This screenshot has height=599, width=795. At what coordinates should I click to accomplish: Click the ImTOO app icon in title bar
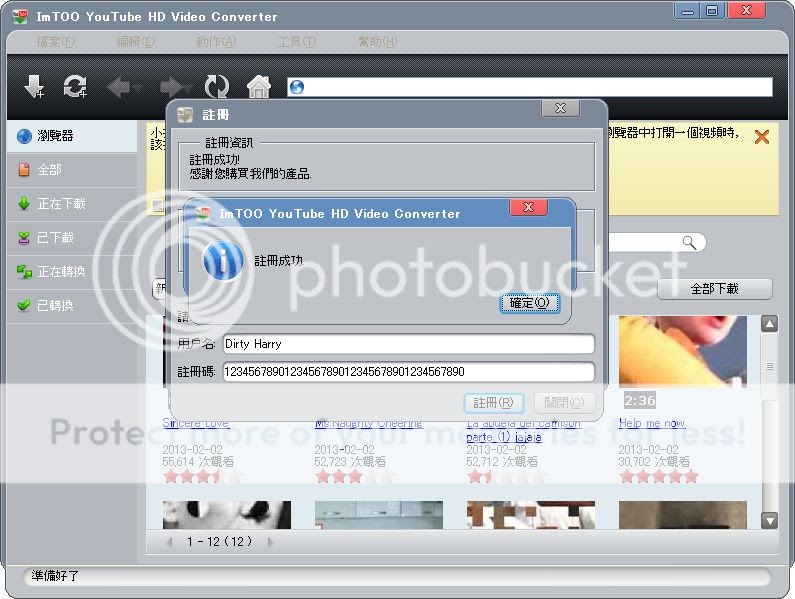[20, 16]
